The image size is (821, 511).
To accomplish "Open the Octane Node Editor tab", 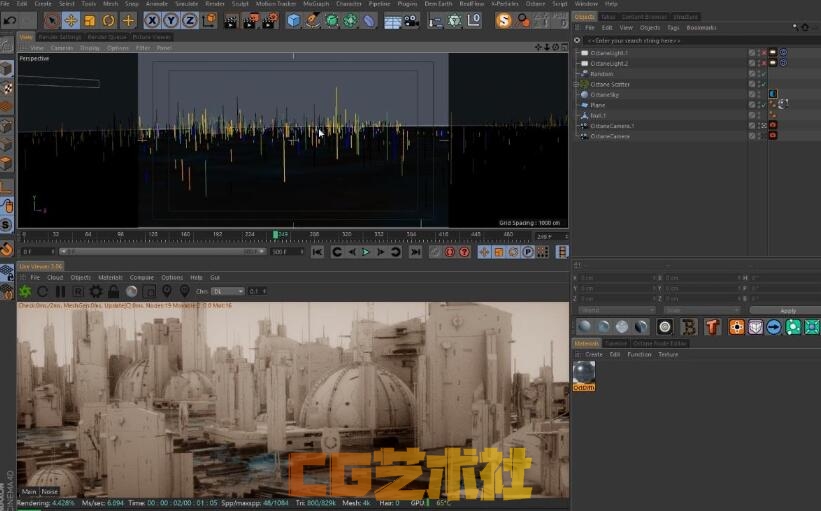I will tap(660, 343).
